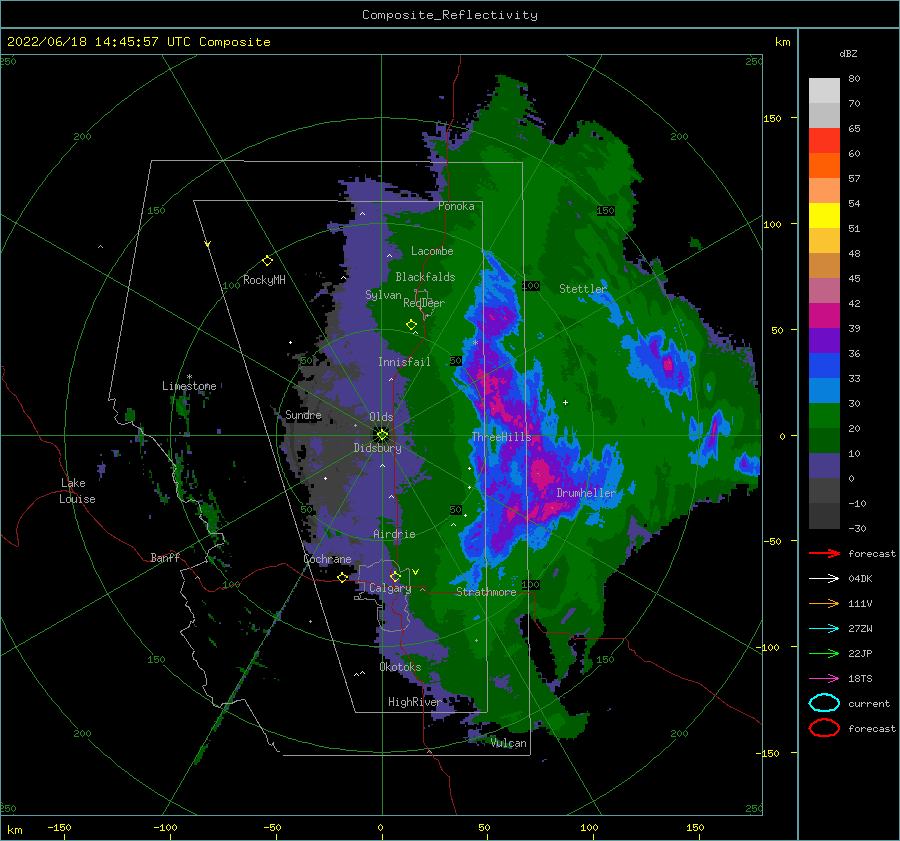This screenshot has width=900, height=841.
Task: Click the magenta 18TS arrow icon
Action: pos(824,679)
